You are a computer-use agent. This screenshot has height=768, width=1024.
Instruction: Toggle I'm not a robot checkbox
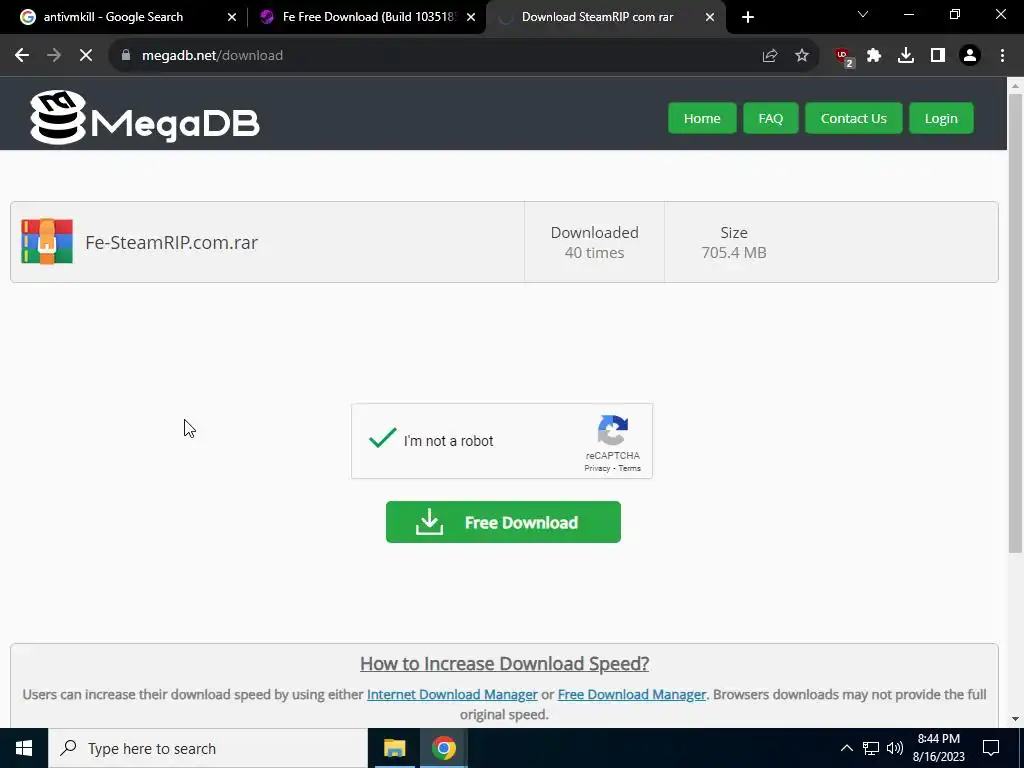[383, 439]
